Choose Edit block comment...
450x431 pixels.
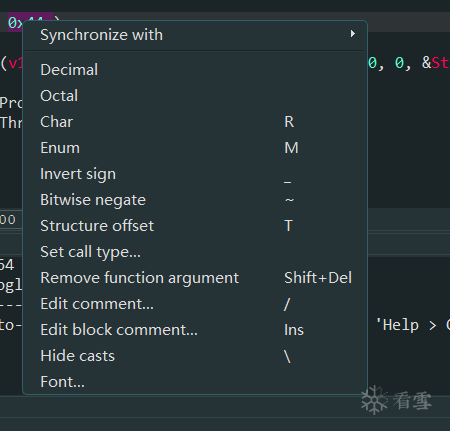point(195,330)
